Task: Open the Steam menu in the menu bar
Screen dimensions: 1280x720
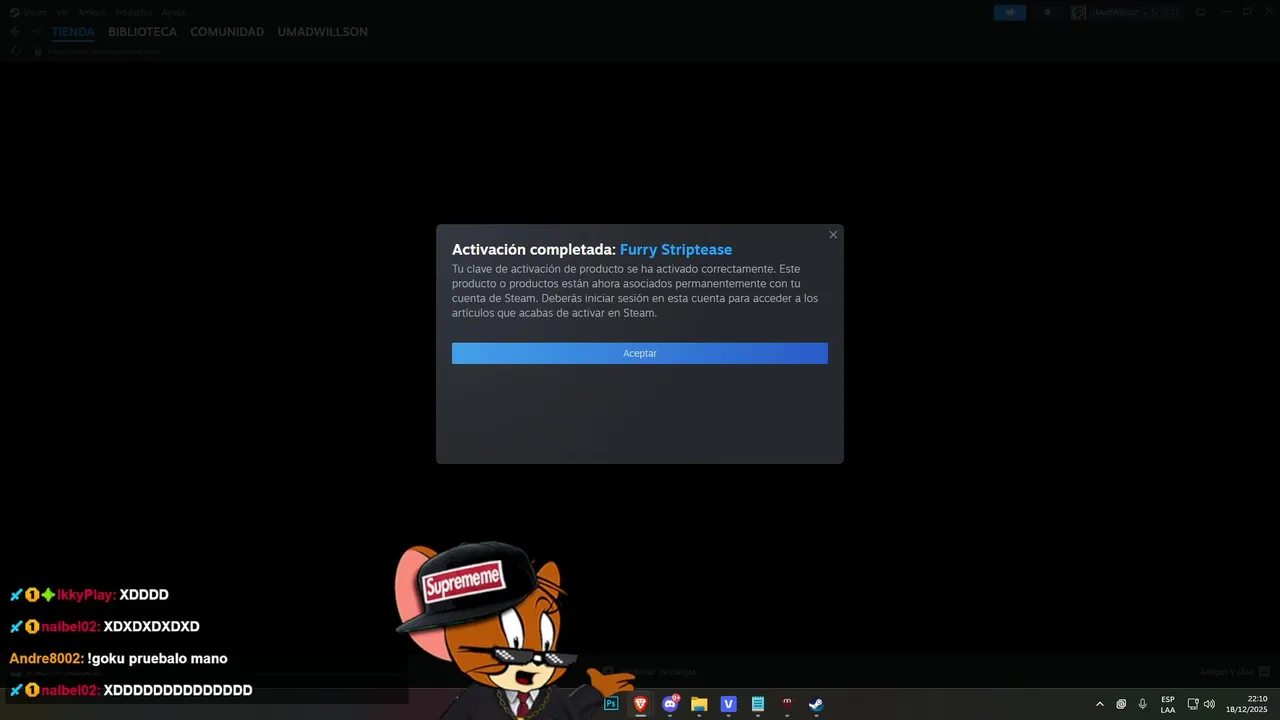Action: click(x=28, y=12)
